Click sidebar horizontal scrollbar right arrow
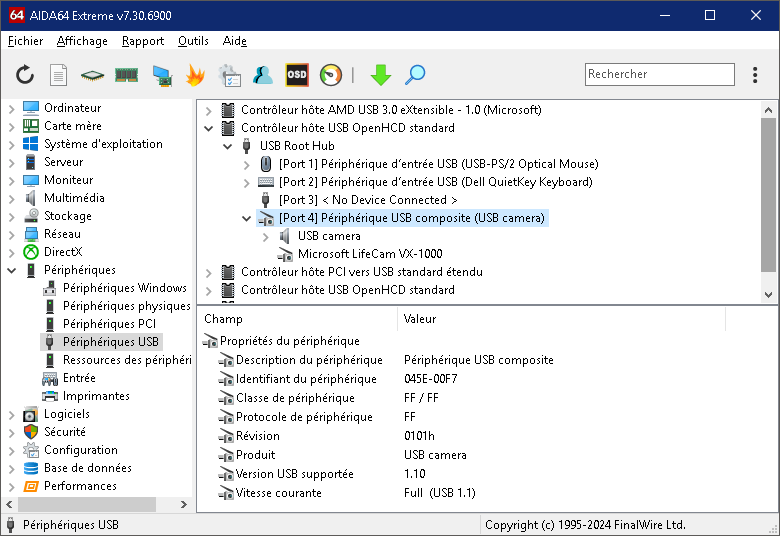Screen dimensions: 780x536 (x=184, y=504)
